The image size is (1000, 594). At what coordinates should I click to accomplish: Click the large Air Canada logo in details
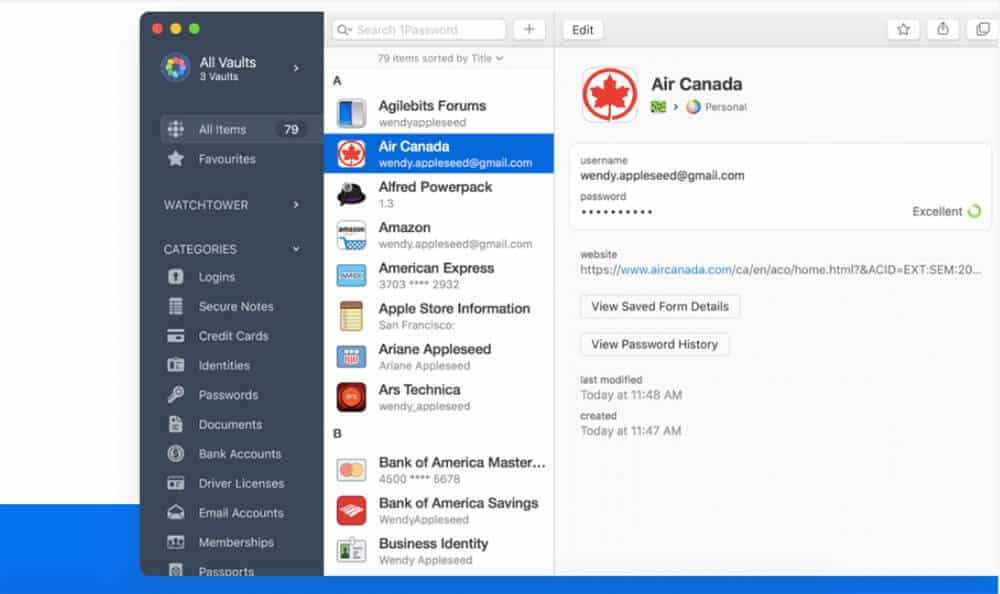[x=609, y=94]
